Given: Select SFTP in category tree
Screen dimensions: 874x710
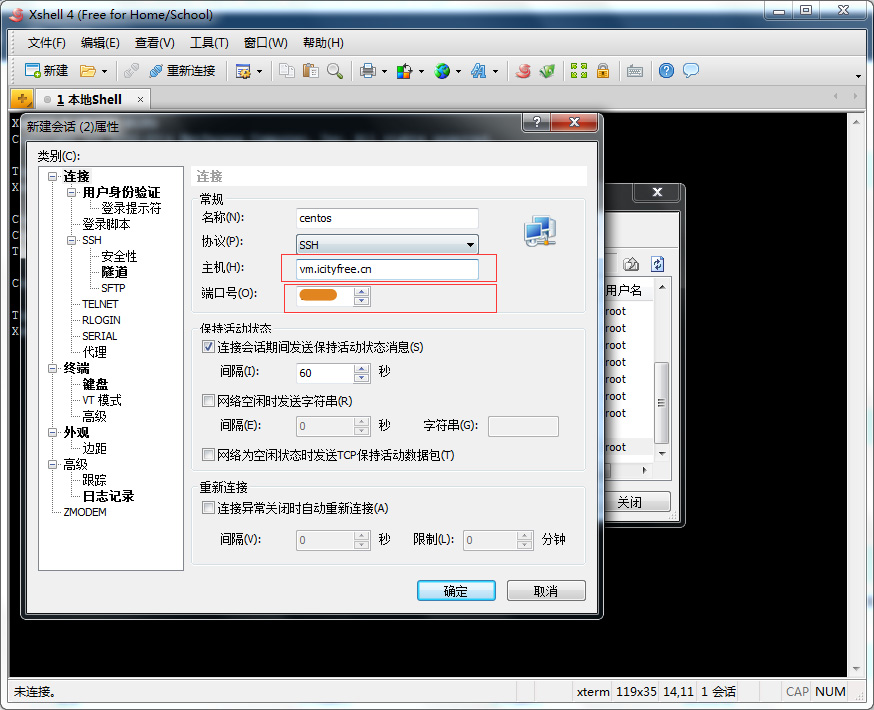Looking at the screenshot, I should pyautogui.click(x=113, y=288).
